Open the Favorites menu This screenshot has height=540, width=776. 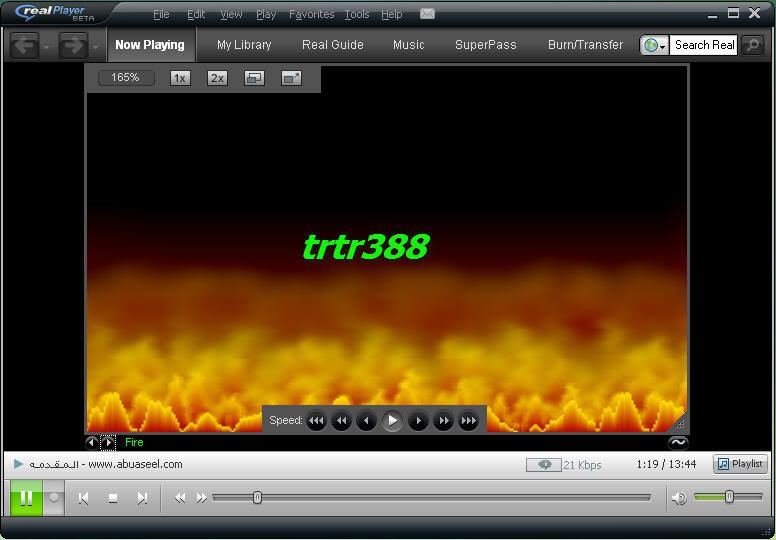(311, 14)
